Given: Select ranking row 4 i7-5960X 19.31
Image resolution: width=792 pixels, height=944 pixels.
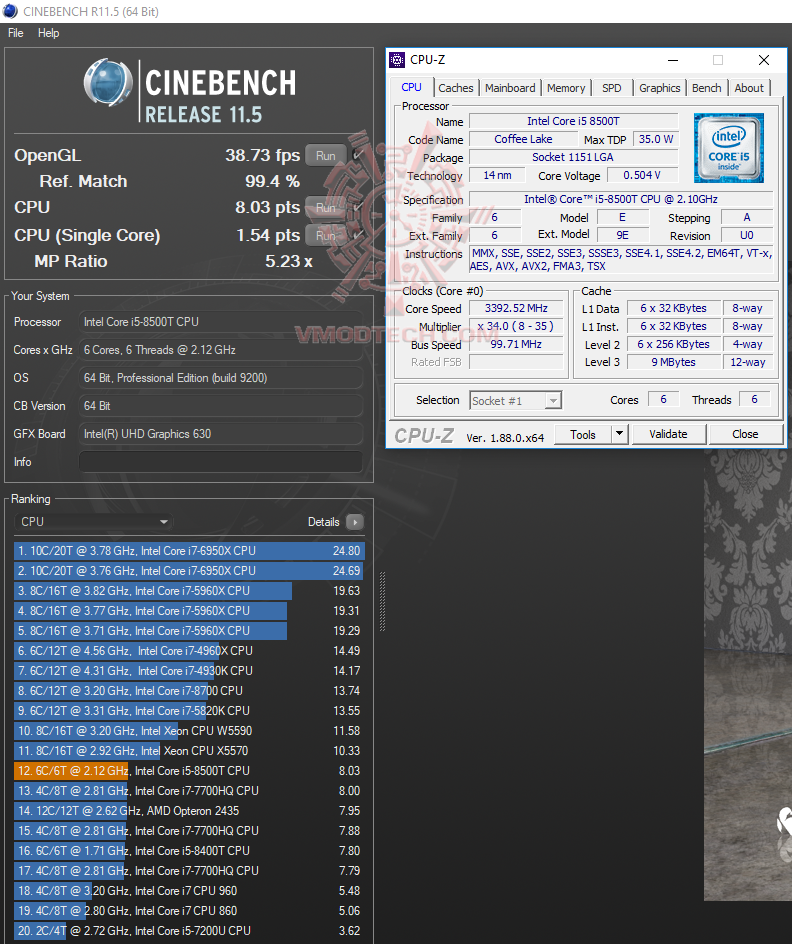Looking at the screenshot, I should [x=189, y=610].
